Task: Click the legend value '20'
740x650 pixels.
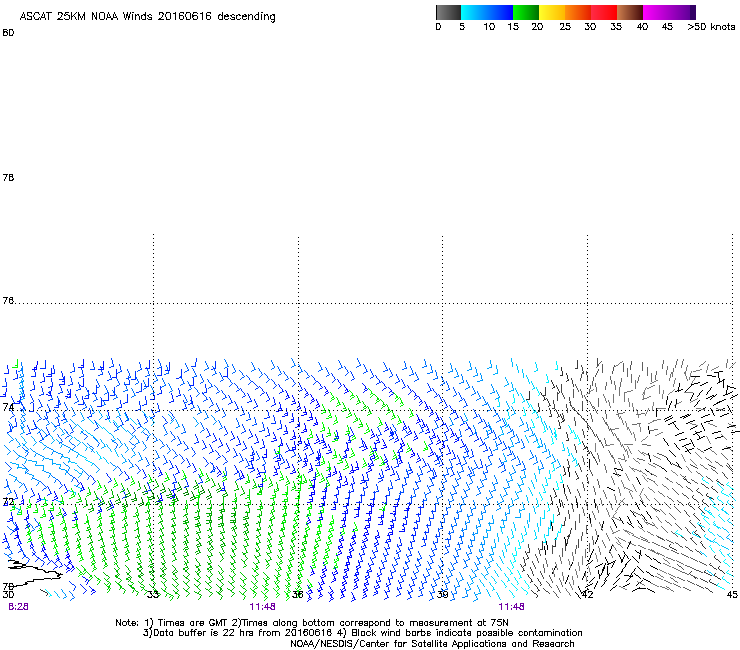Action: pos(537,27)
